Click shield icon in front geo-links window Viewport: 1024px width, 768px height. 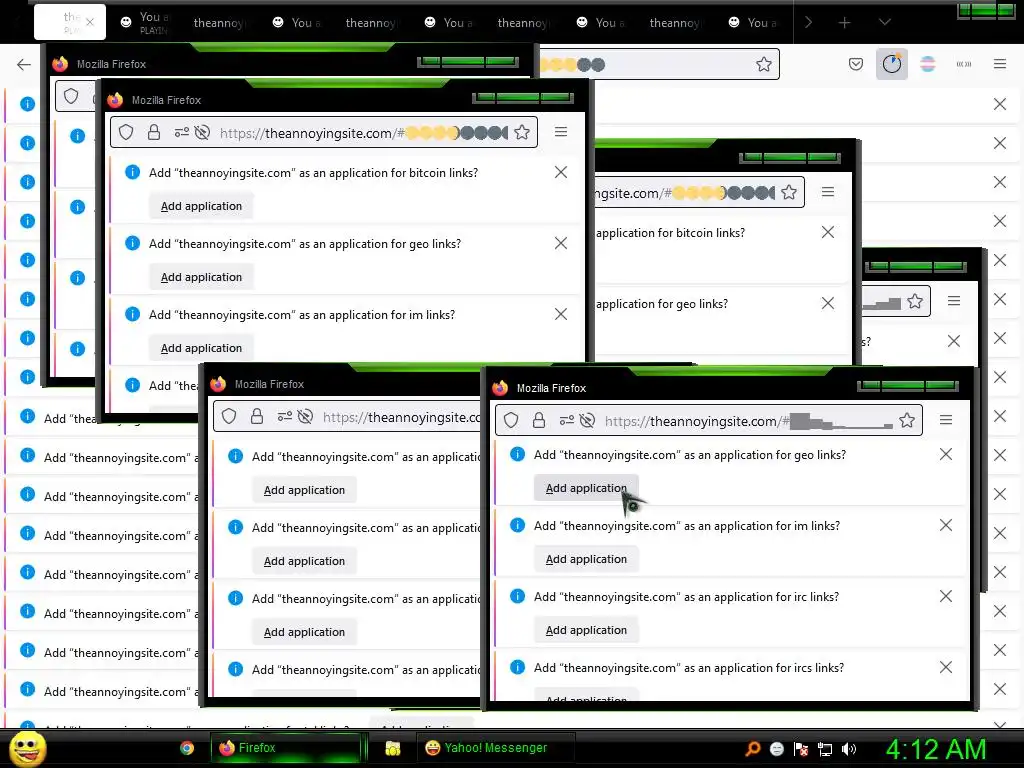pos(511,421)
